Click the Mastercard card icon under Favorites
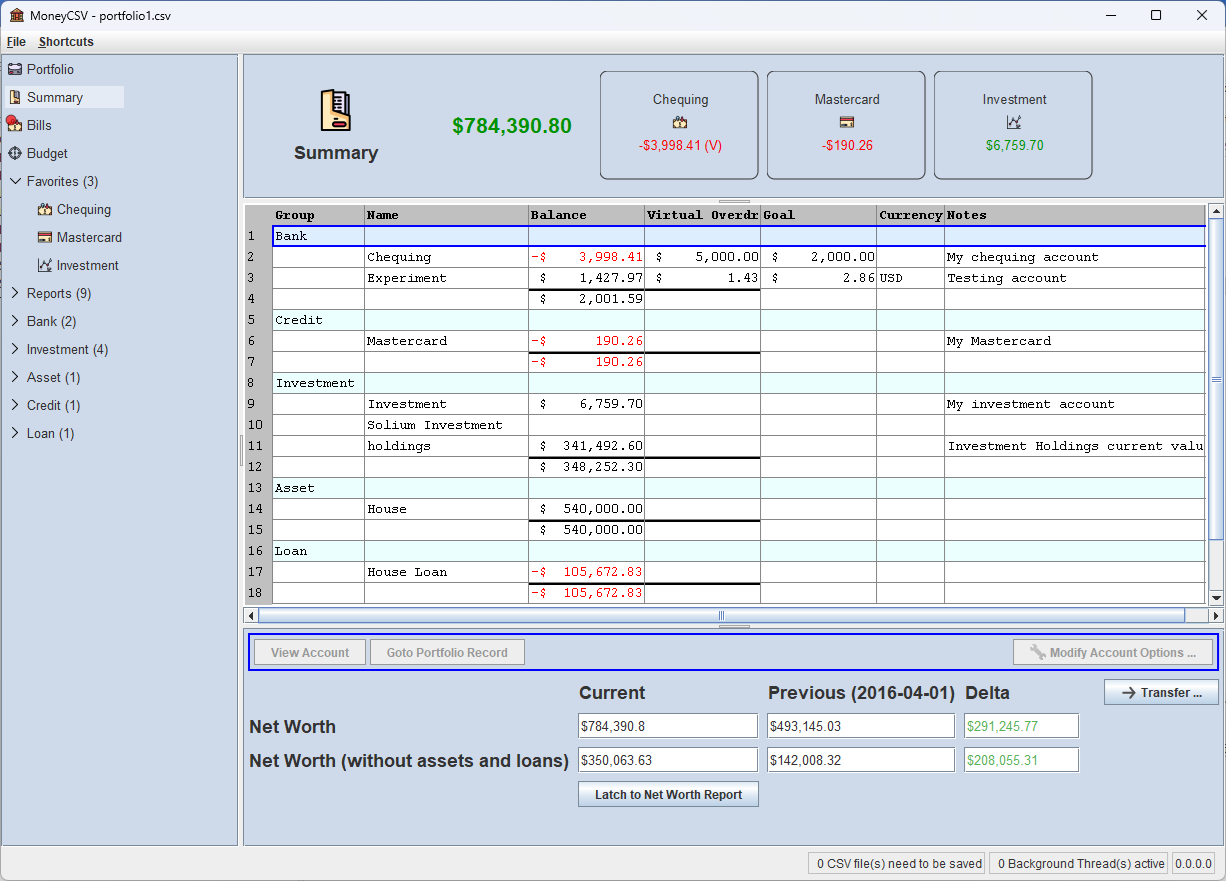This screenshot has height=881, width=1226. [45, 237]
